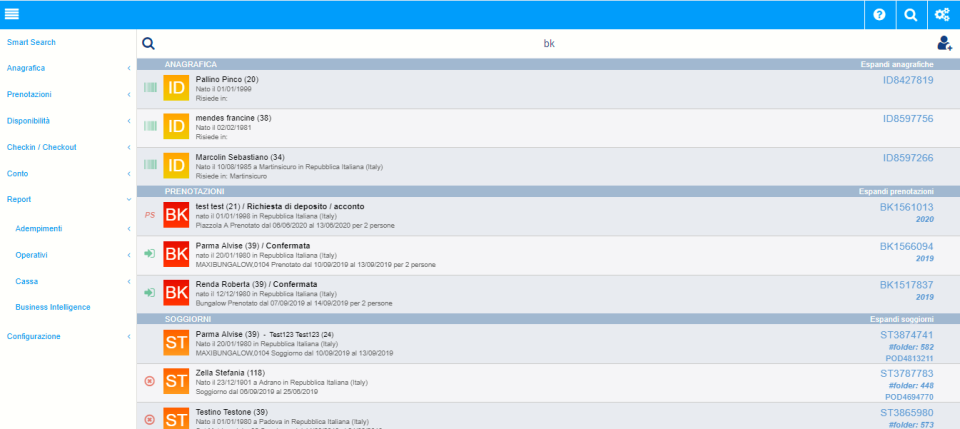Click the barcode icon next to Marcolin Sebastiano
The image size is (960, 429).
(150, 165)
